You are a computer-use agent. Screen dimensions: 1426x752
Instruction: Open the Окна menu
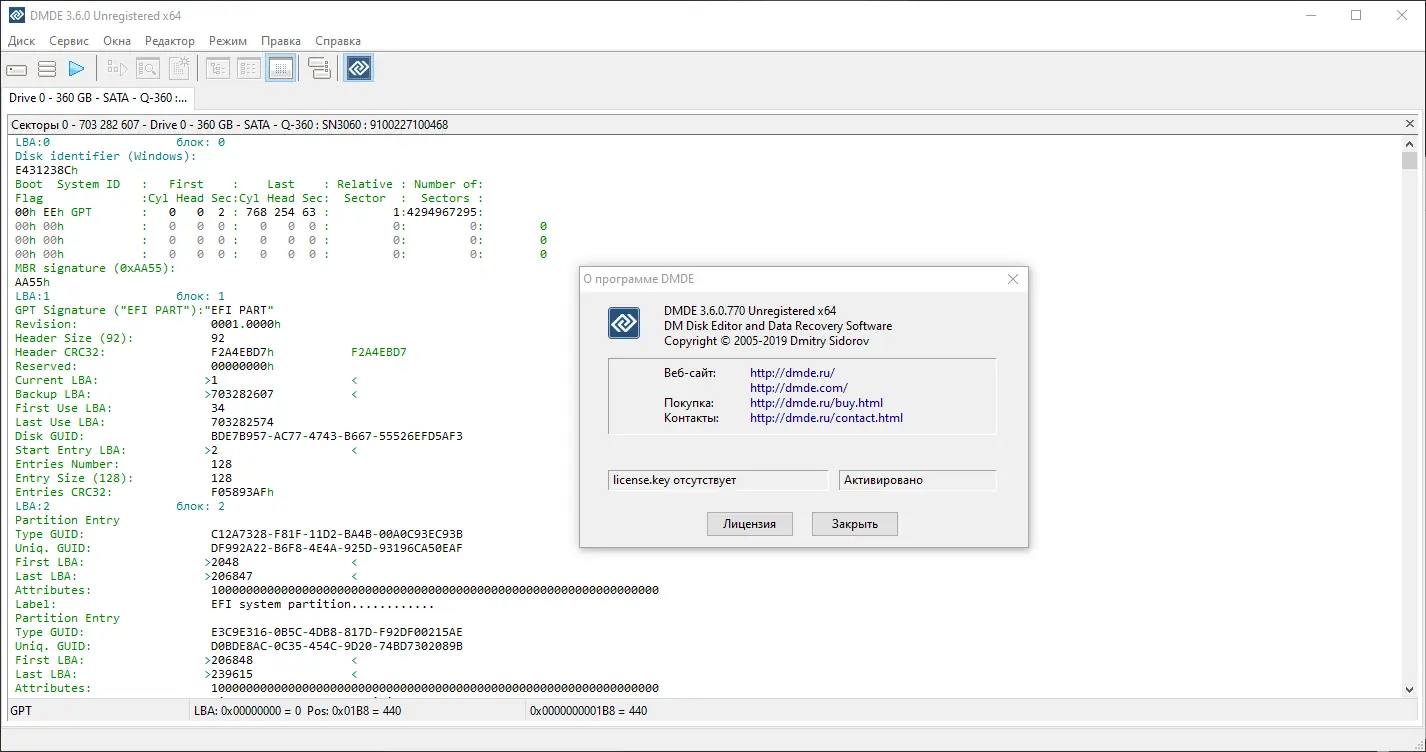coord(117,41)
